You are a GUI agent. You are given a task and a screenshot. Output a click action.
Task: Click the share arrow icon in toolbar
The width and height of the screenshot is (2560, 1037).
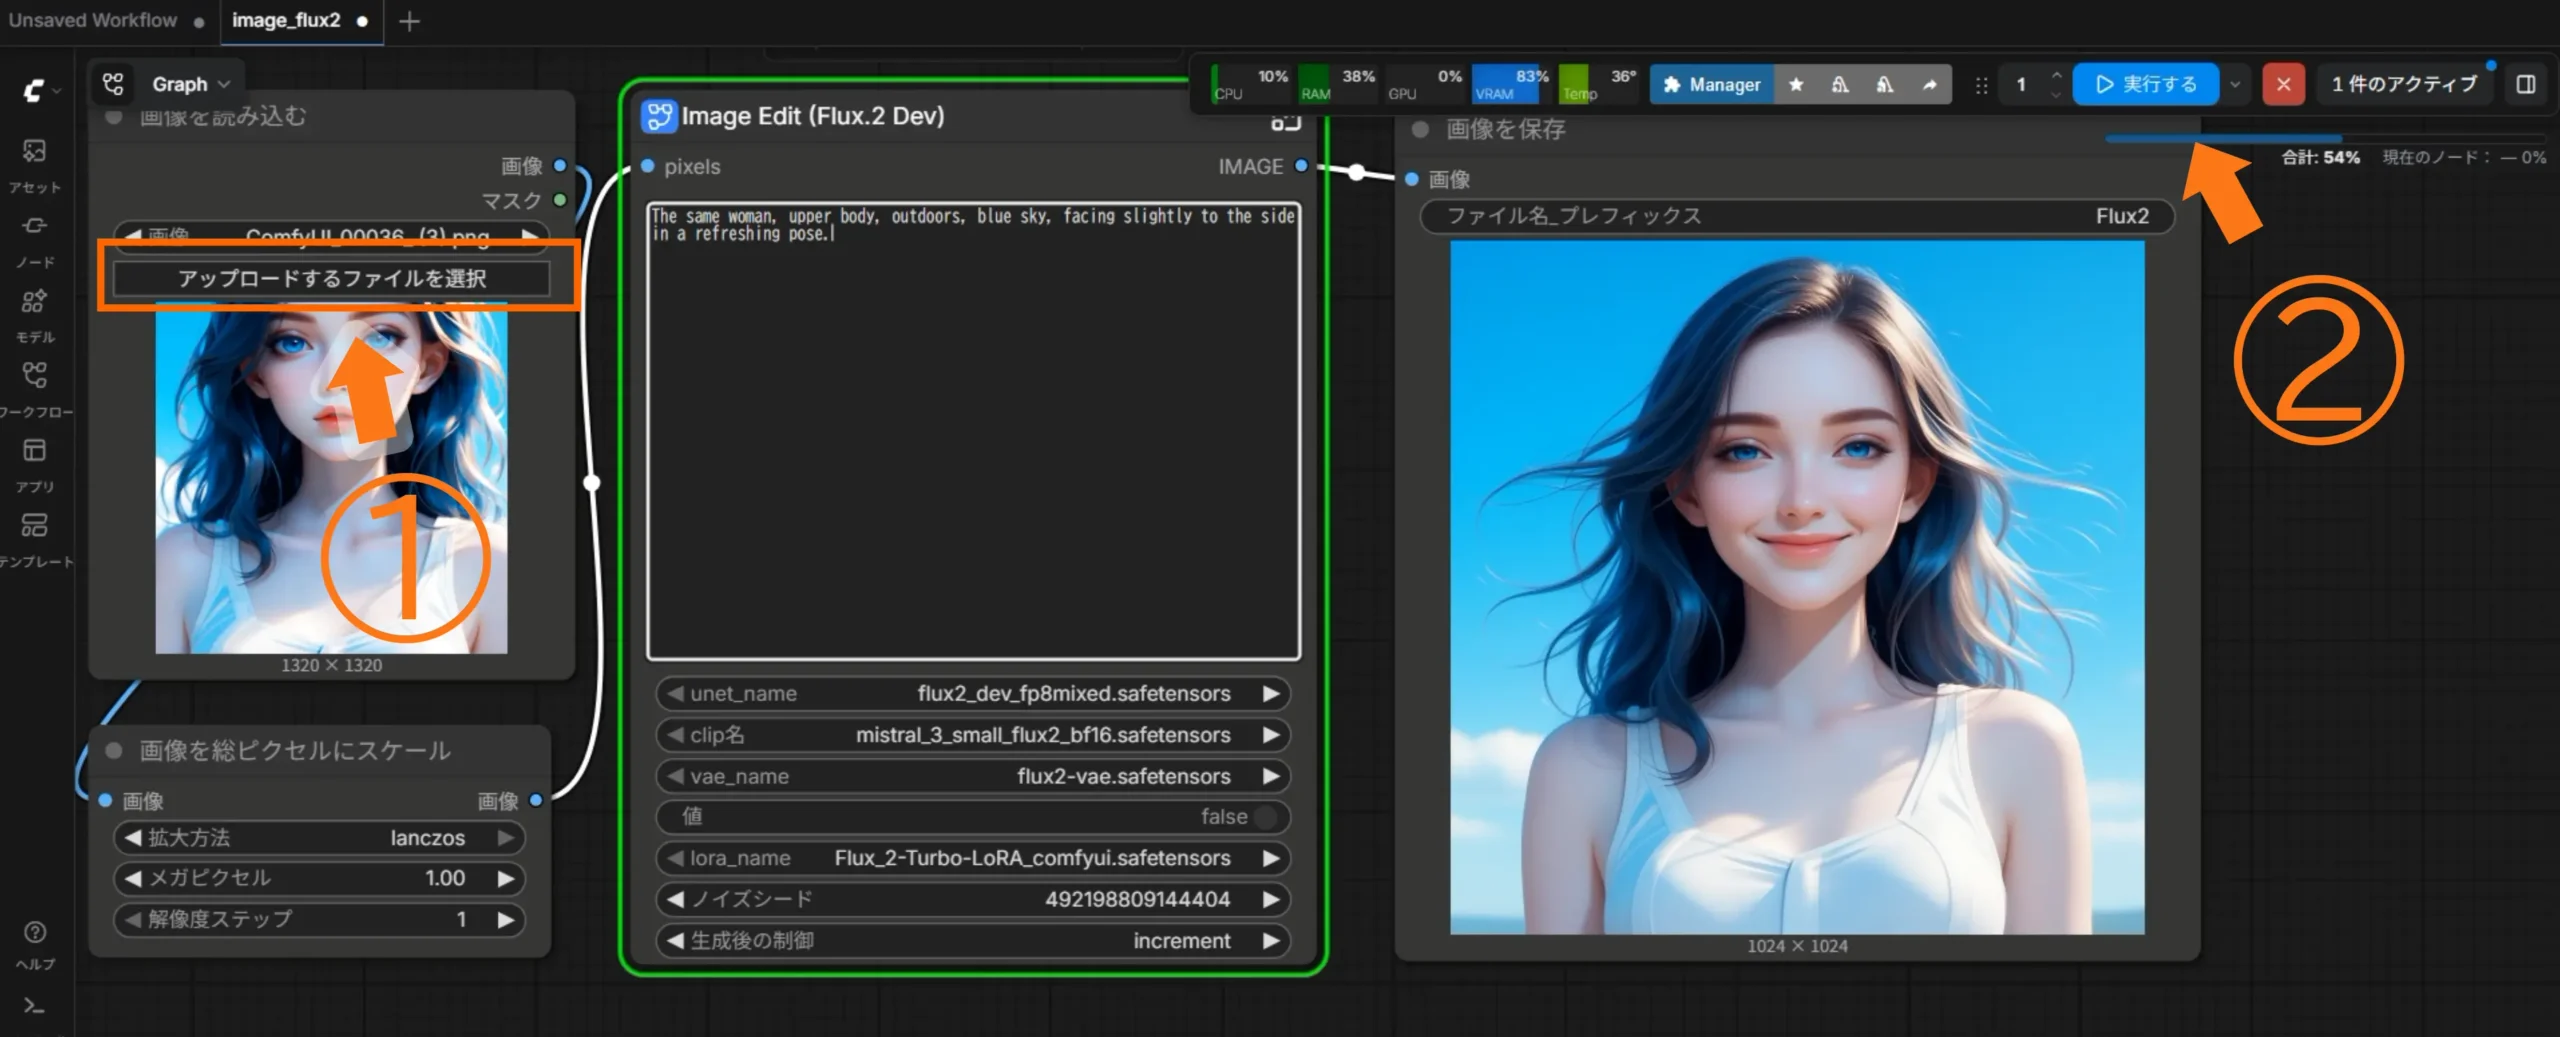[1930, 85]
